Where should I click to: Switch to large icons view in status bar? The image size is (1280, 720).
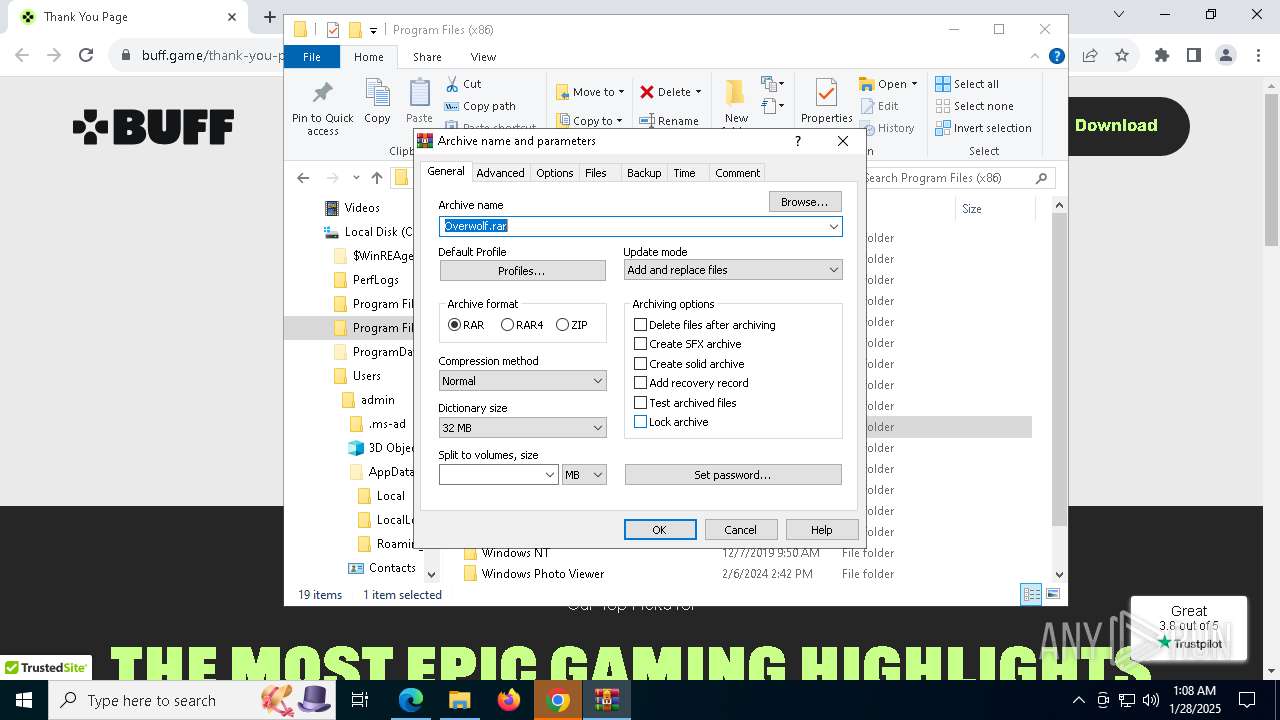click(1052, 594)
